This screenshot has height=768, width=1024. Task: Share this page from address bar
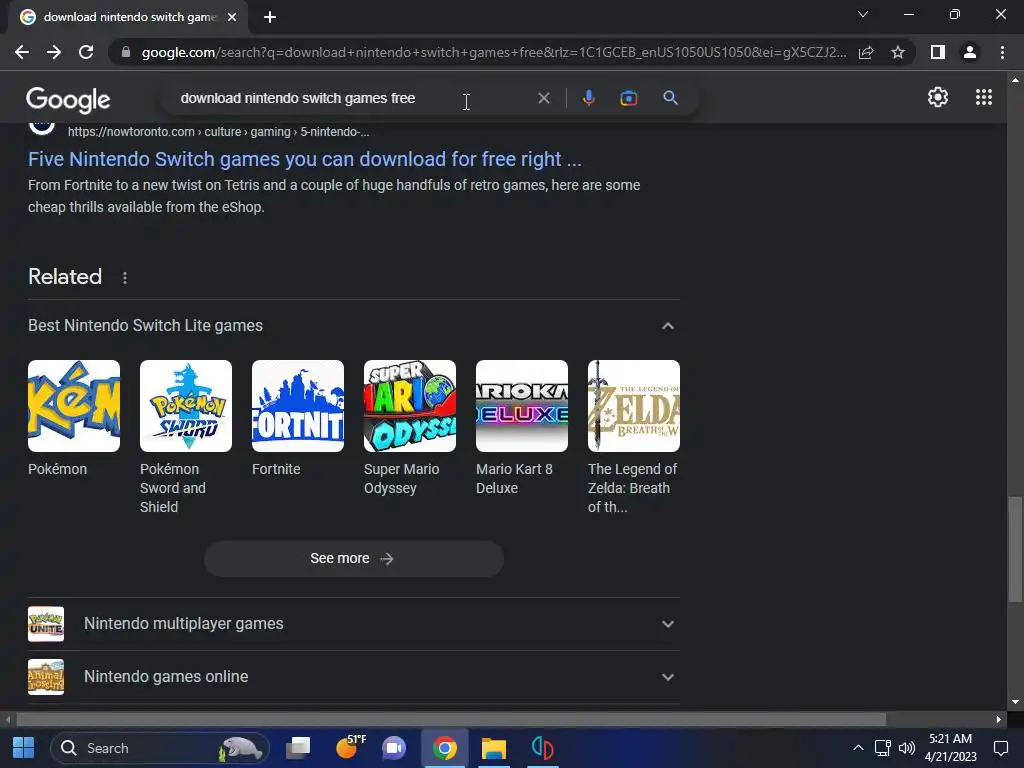(x=866, y=52)
